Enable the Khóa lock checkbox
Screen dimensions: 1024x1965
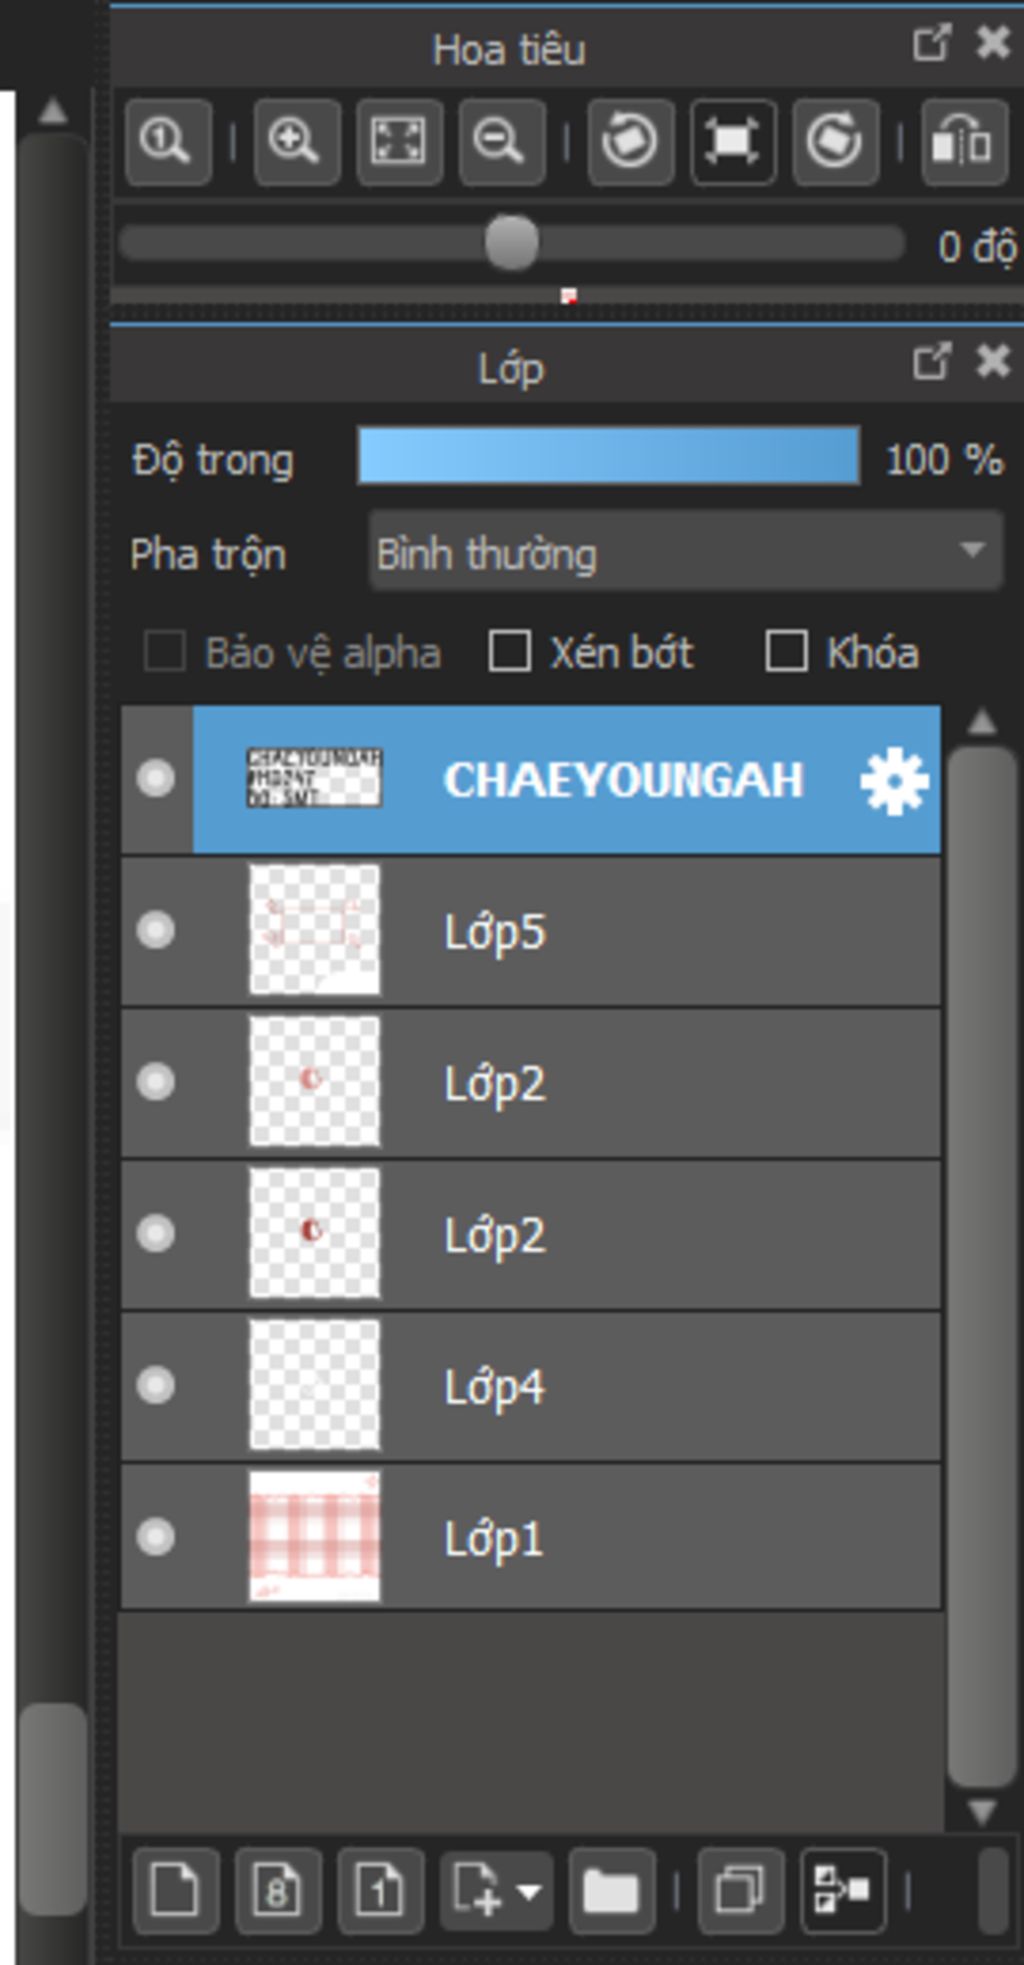(786, 652)
